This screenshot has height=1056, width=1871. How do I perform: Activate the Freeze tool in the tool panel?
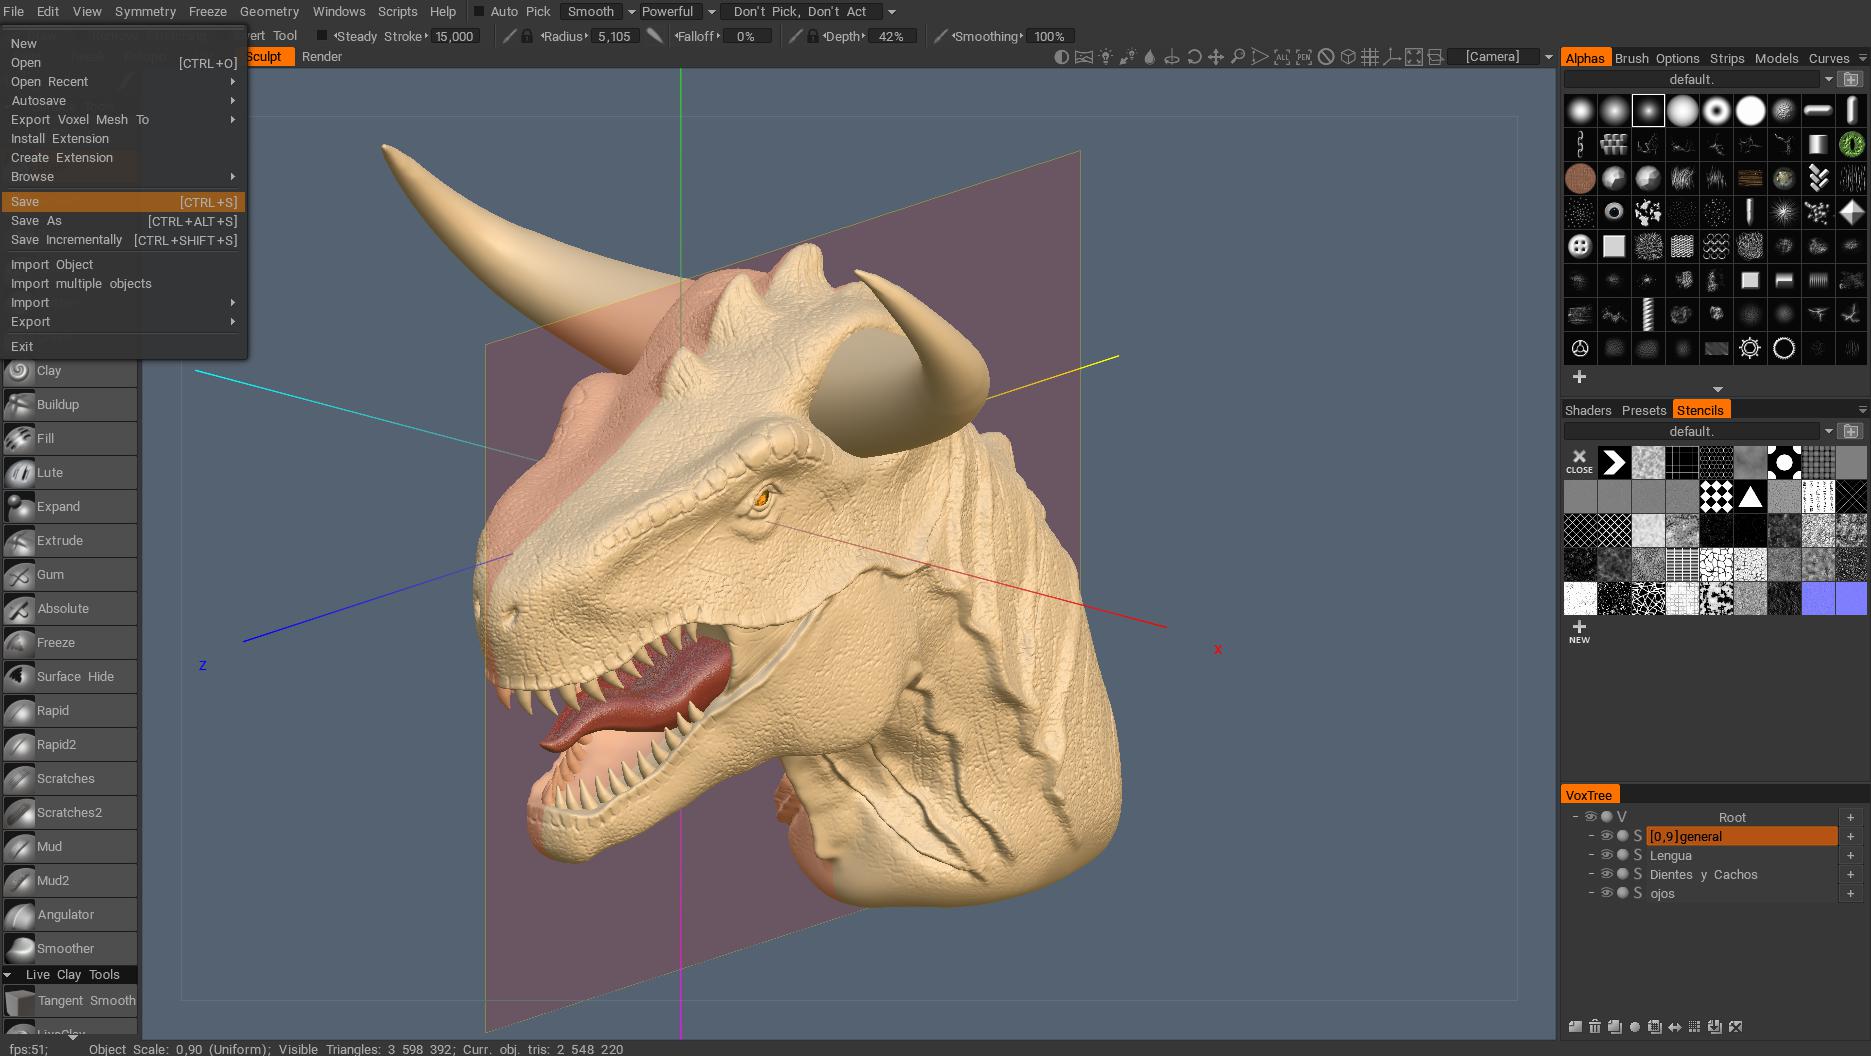pos(69,643)
